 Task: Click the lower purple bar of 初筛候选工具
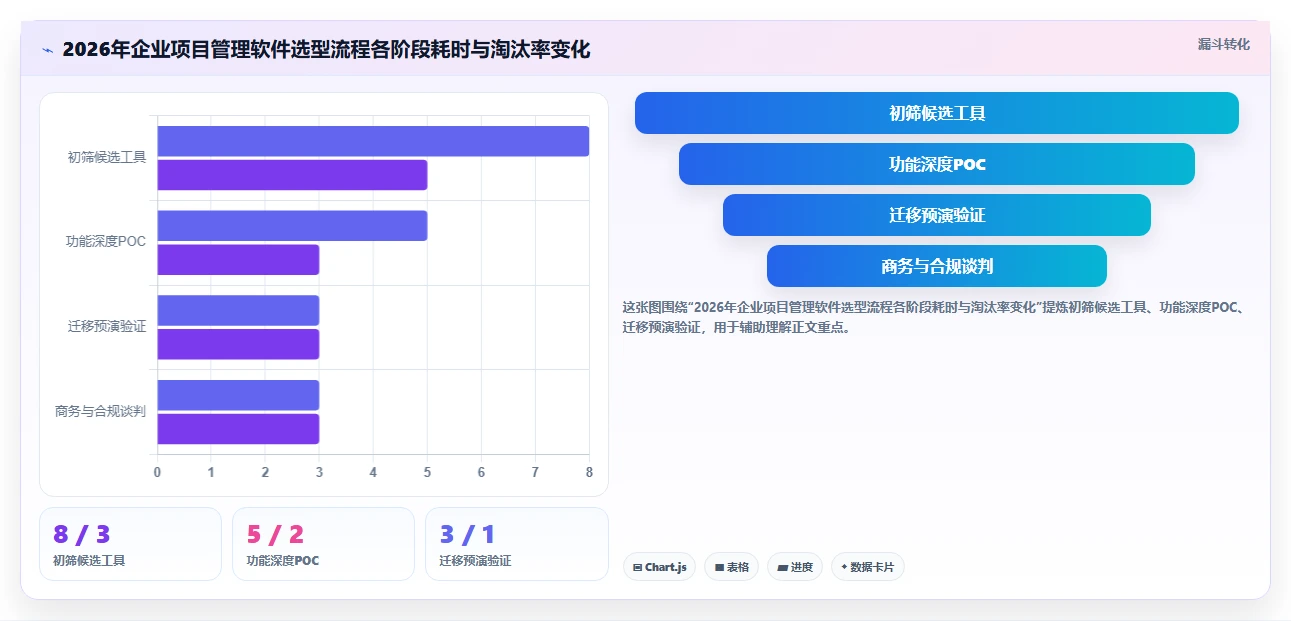292,175
